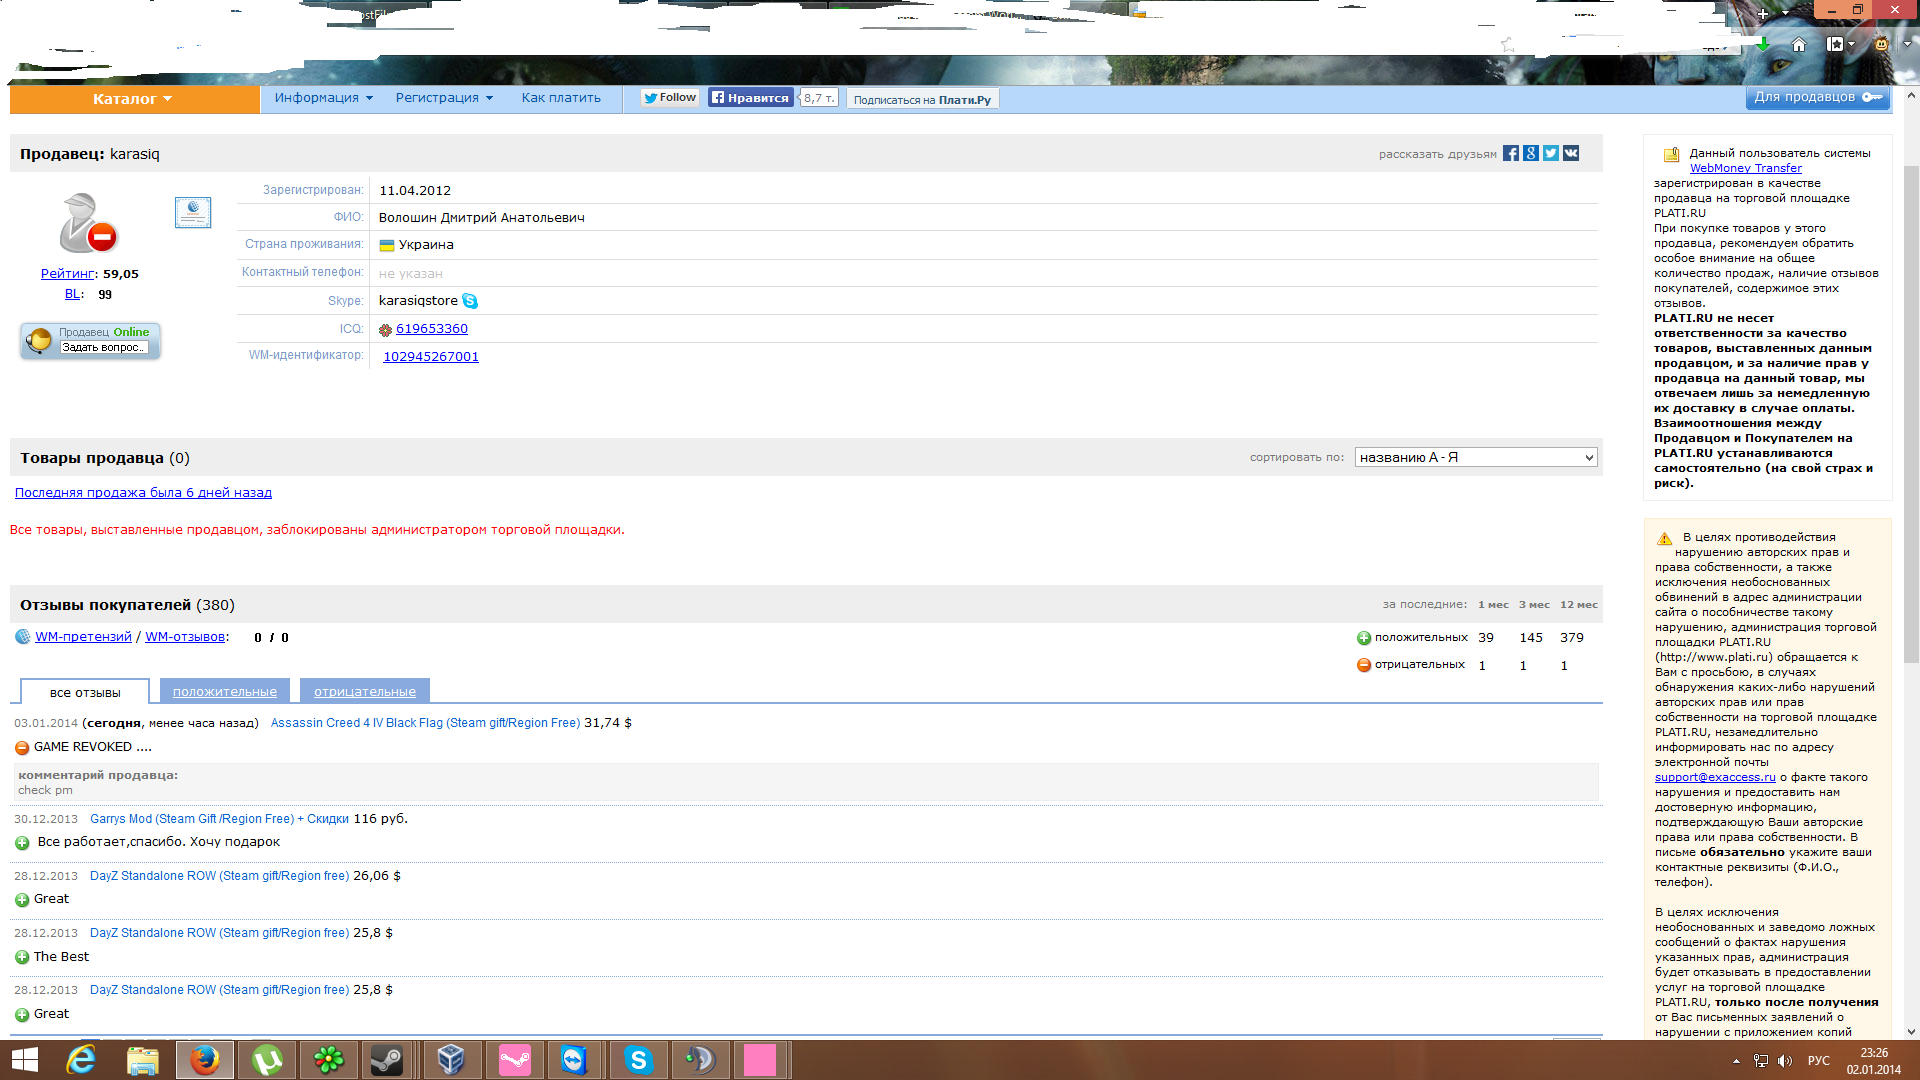Viewport: 1920px width, 1080px height.
Task: Click the Twitter Follow button
Action: (x=670, y=98)
